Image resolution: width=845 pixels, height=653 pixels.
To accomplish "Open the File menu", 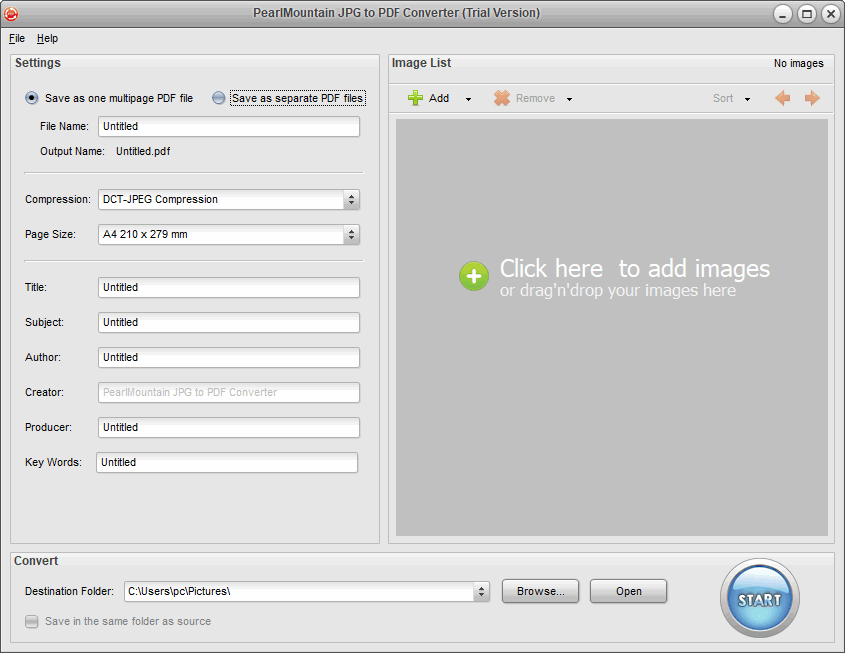I will (x=17, y=38).
